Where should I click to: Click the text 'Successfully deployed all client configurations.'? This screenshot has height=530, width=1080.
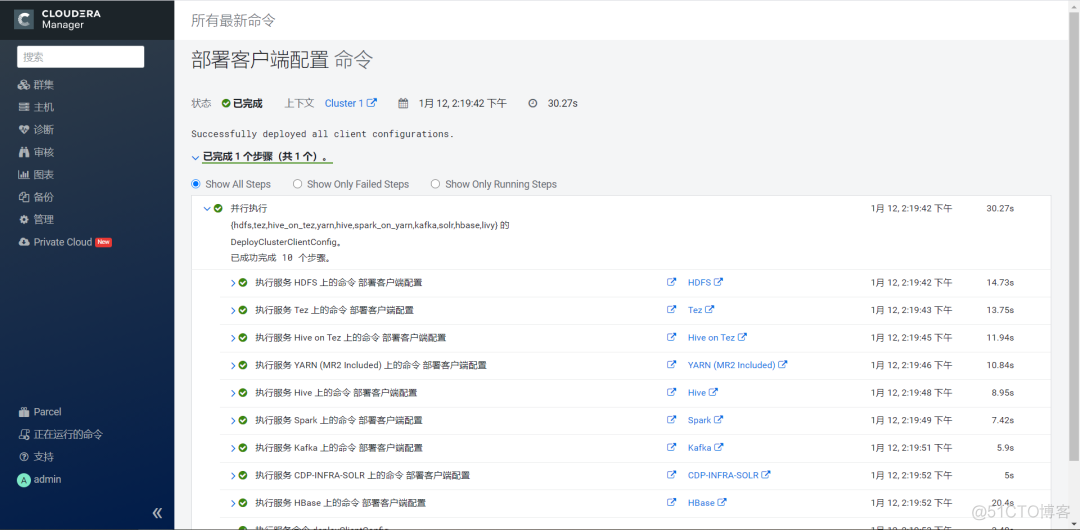click(322, 134)
